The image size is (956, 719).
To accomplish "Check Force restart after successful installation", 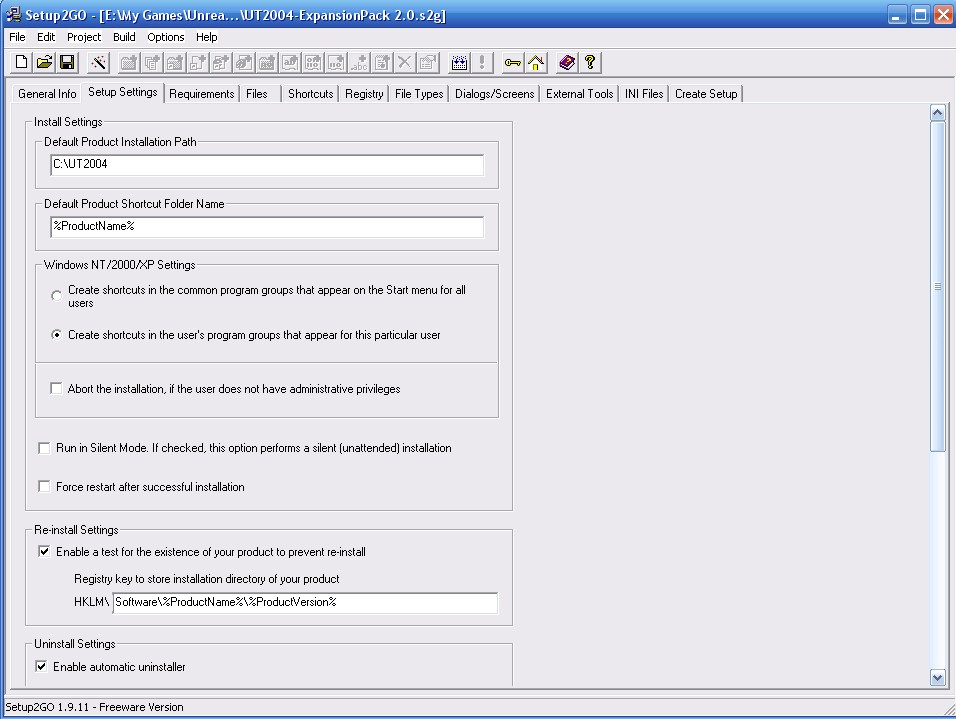I will 44,487.
